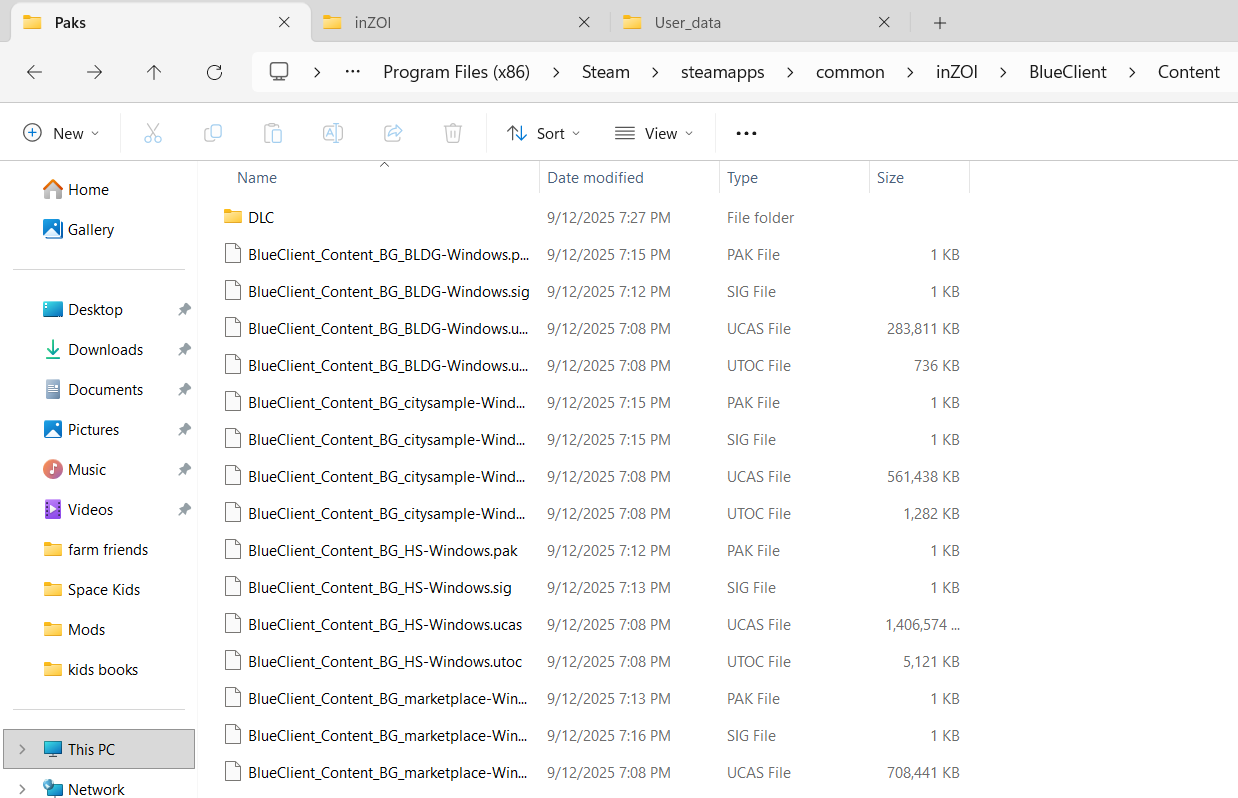
Task: Click the Paste clipboard icon
Action: (x=273, y=133)
